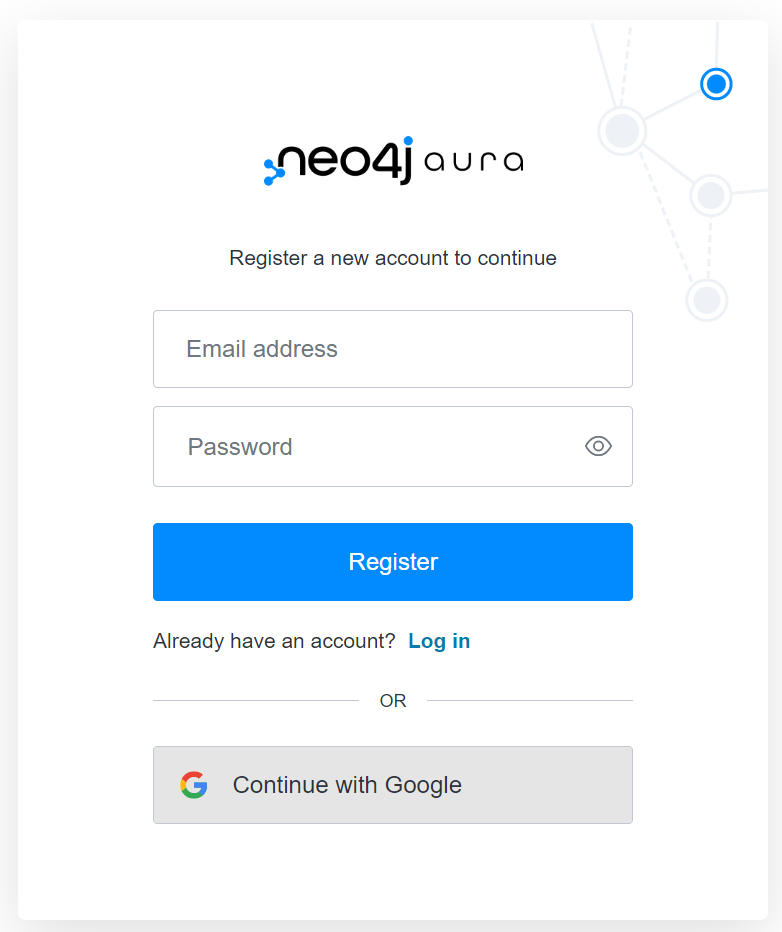Sign up using your Google account
This screenshot has width=782, height=932.
(x=392, y=784)
